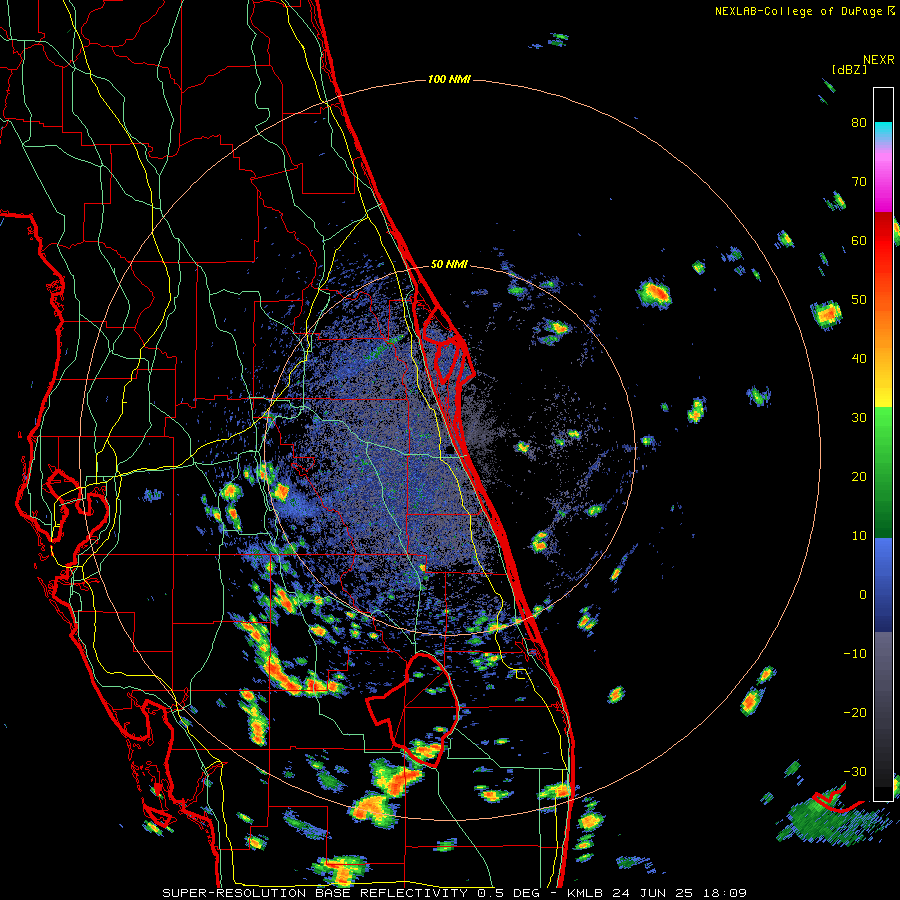Click the 10 value on the dBZ scale
This screenshot has height=900, width=900.
pyautogui.click(x=859, y=536)
